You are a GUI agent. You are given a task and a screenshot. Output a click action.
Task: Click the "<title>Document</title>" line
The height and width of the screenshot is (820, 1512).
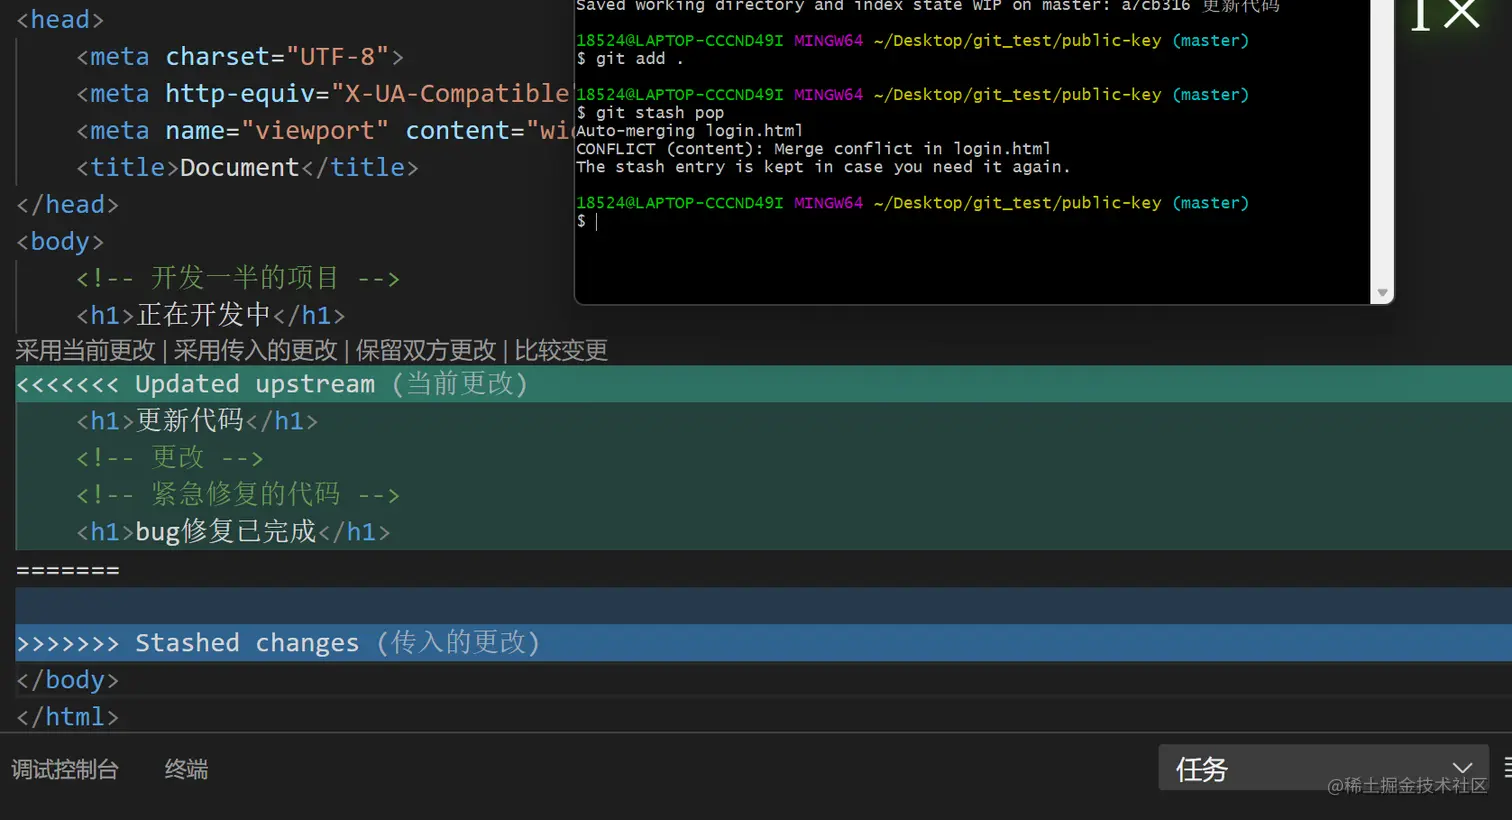pos(247,167)
